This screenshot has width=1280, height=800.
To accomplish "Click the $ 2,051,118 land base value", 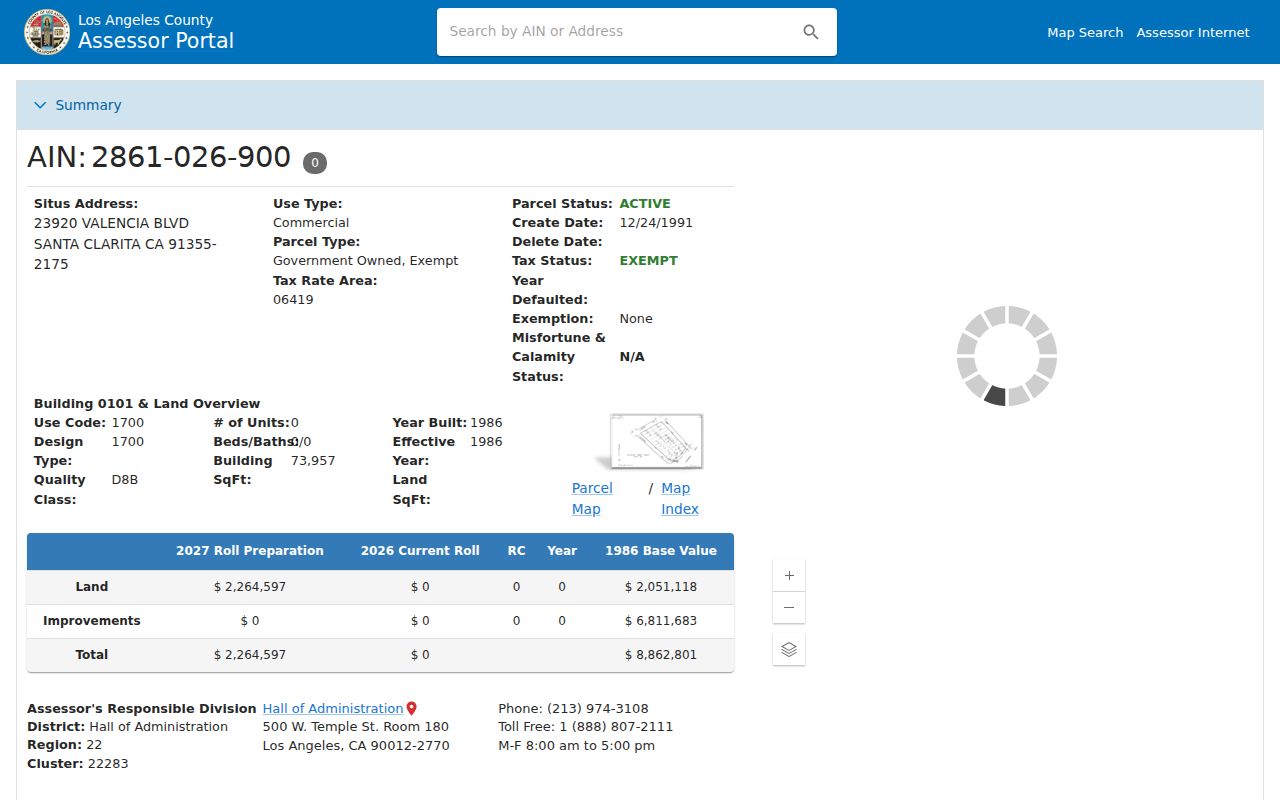I will 661,587.
